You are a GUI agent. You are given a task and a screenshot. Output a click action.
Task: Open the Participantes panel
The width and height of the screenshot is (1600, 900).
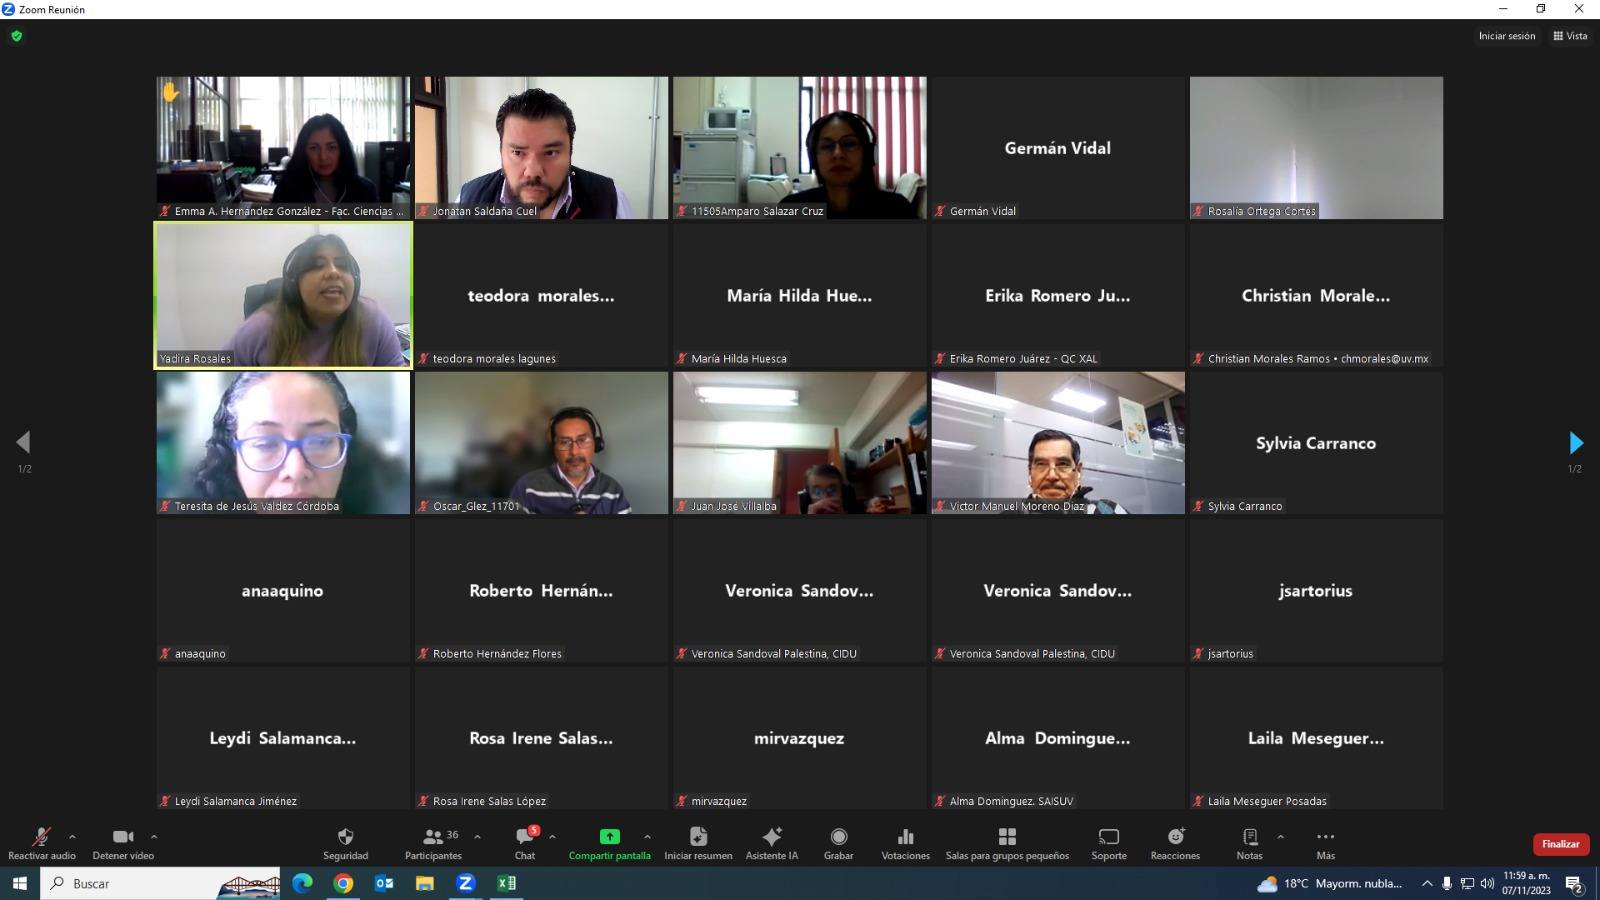coord(434,837)
